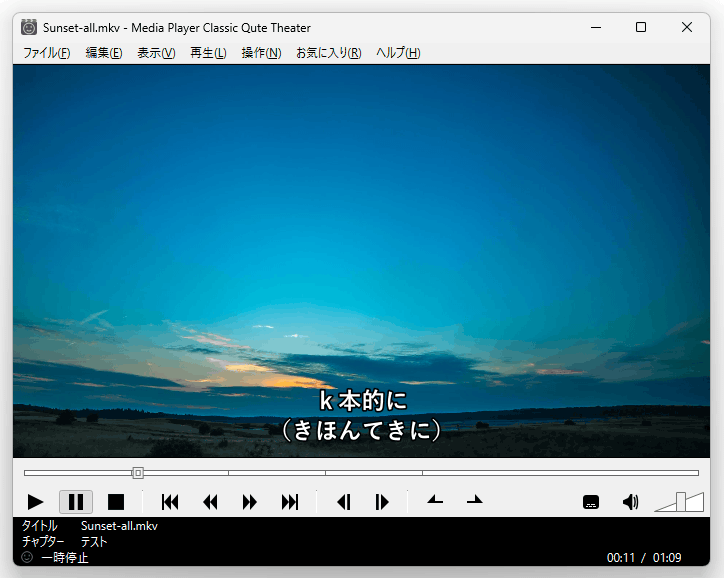Open the ヘルプ(H) menu

point(398,53)
